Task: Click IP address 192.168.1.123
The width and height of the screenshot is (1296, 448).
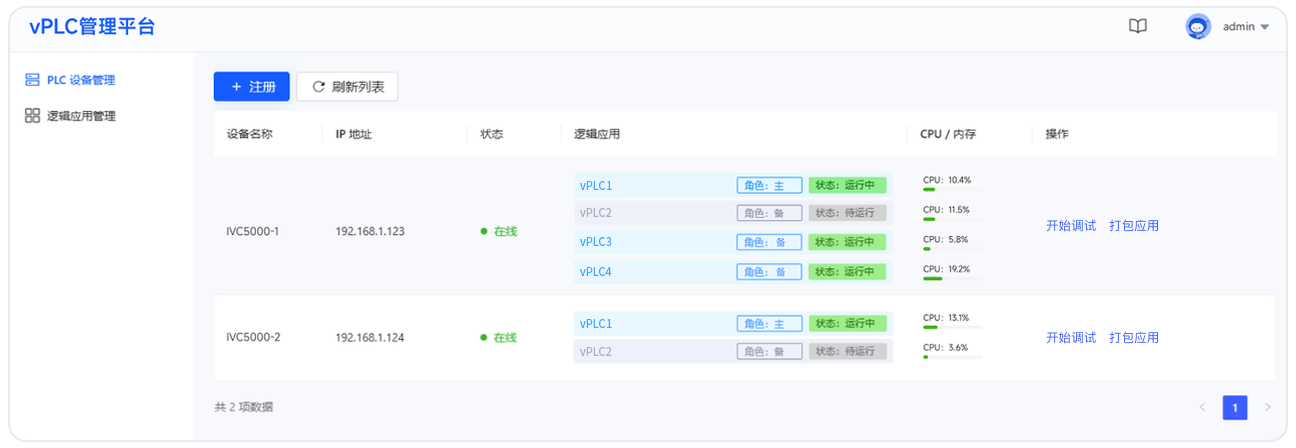Action: pyautogui.click(x=370, y=231)
